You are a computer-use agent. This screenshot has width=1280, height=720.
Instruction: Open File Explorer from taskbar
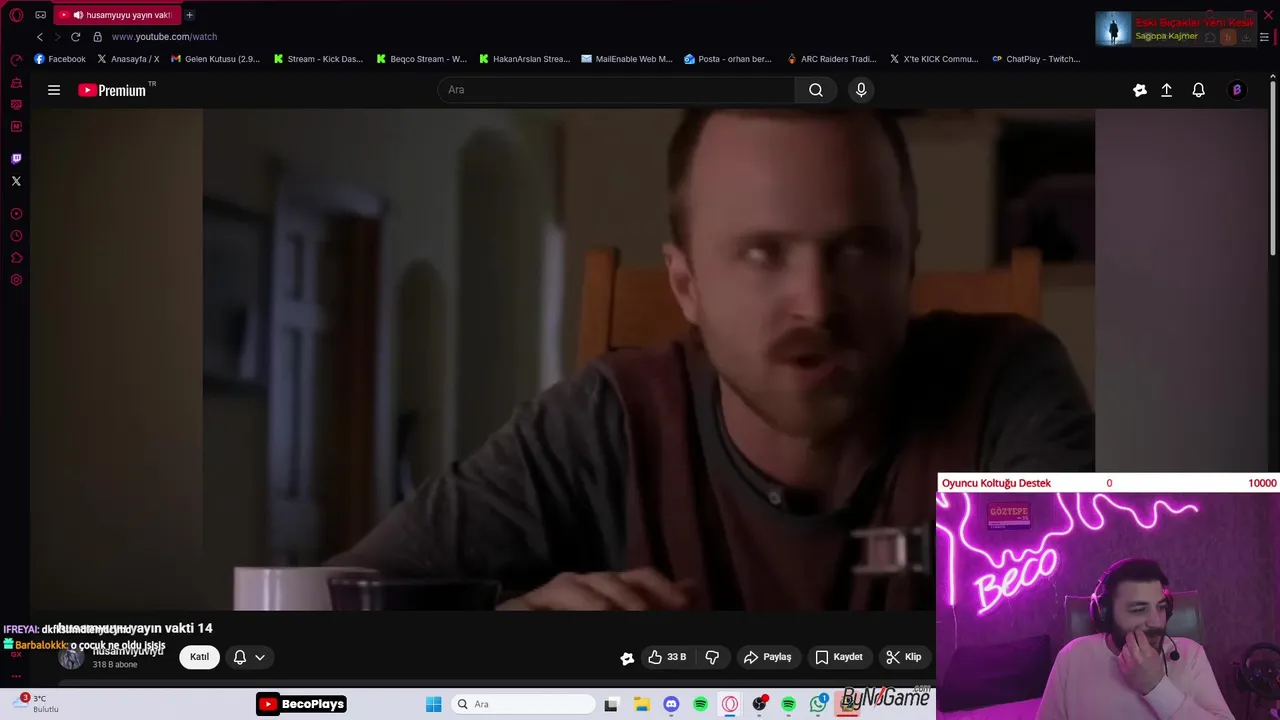pos(642,704)
